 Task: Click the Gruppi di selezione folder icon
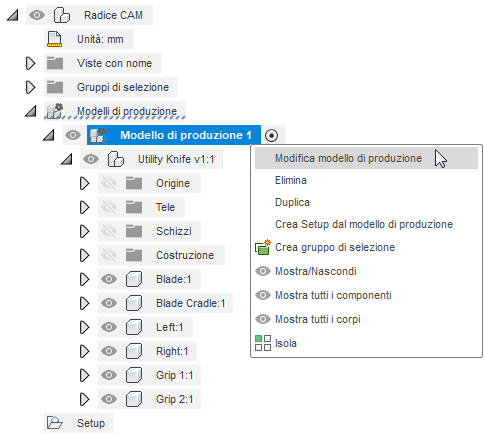(x=55, y=87)
